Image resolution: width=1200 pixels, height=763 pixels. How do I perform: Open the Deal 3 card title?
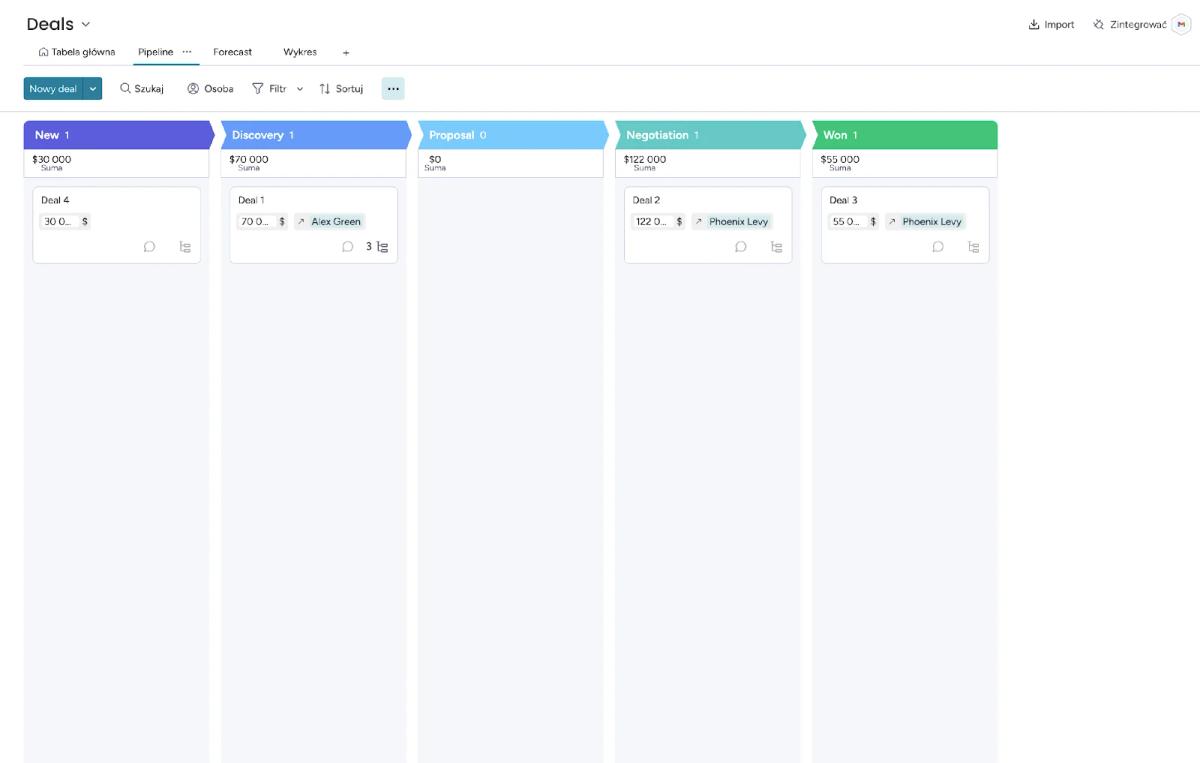point(843,200)
